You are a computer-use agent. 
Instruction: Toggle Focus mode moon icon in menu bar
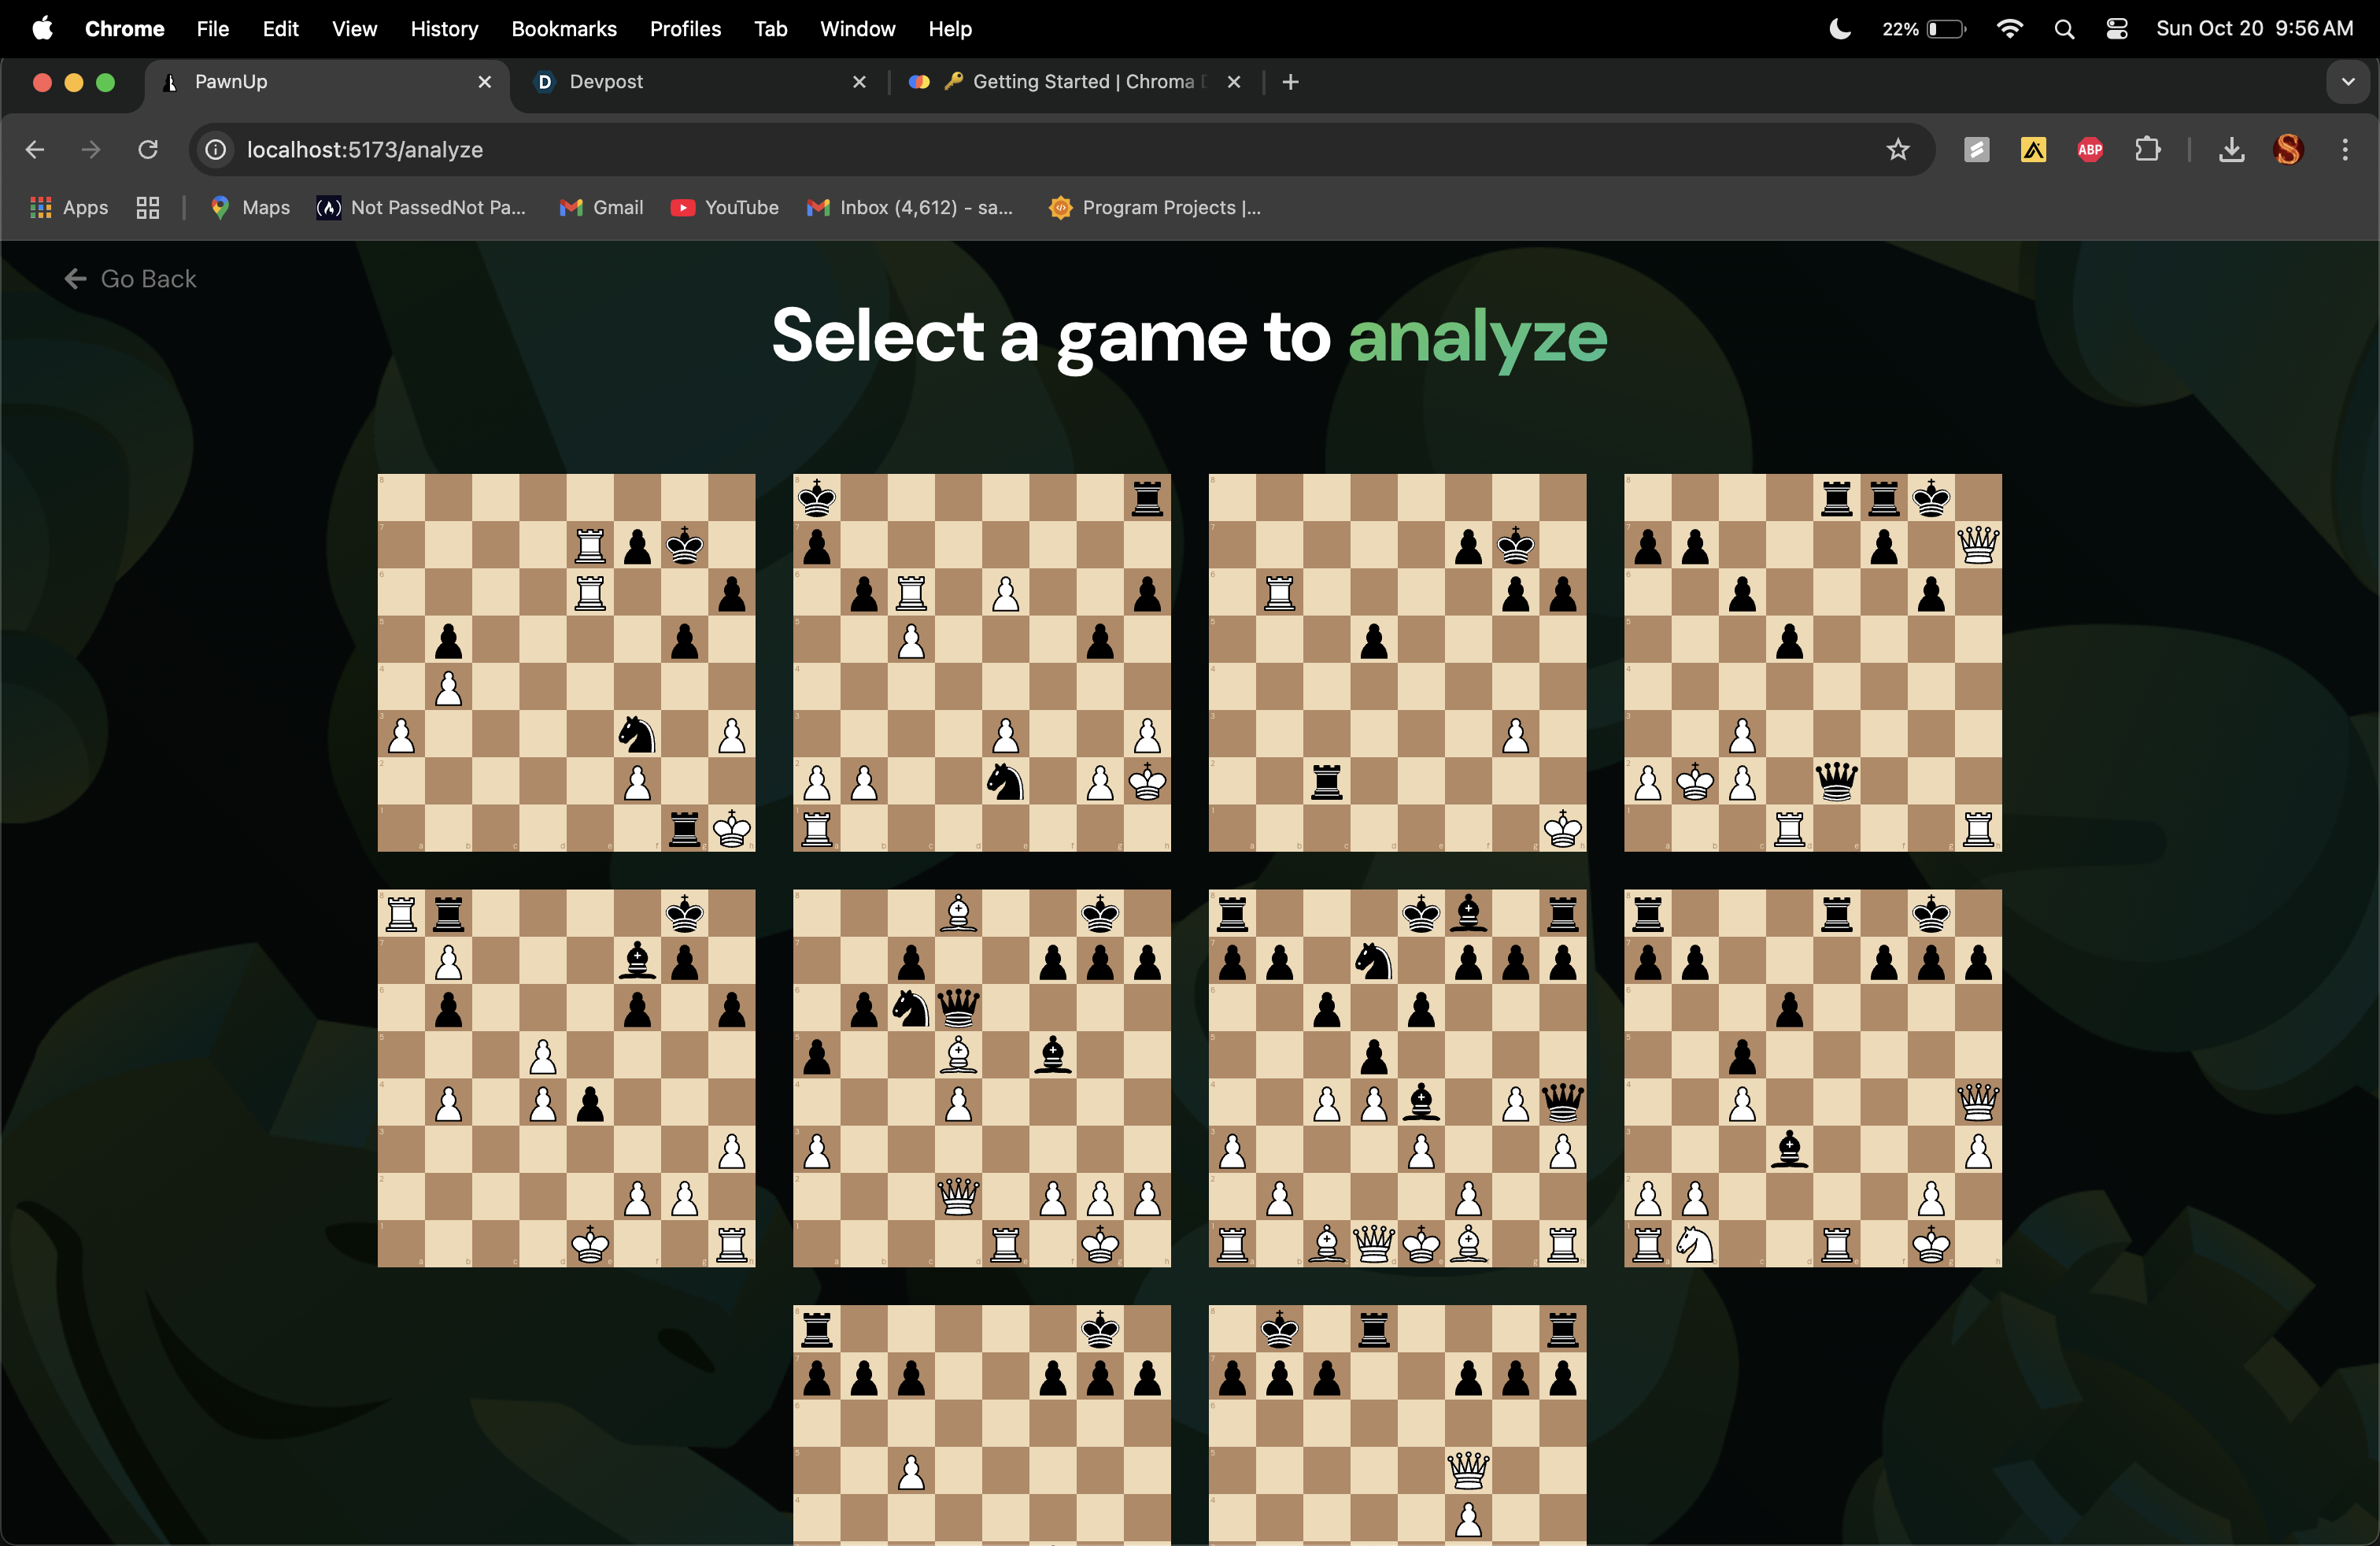pyautogui.click(x=1839, y=29)
